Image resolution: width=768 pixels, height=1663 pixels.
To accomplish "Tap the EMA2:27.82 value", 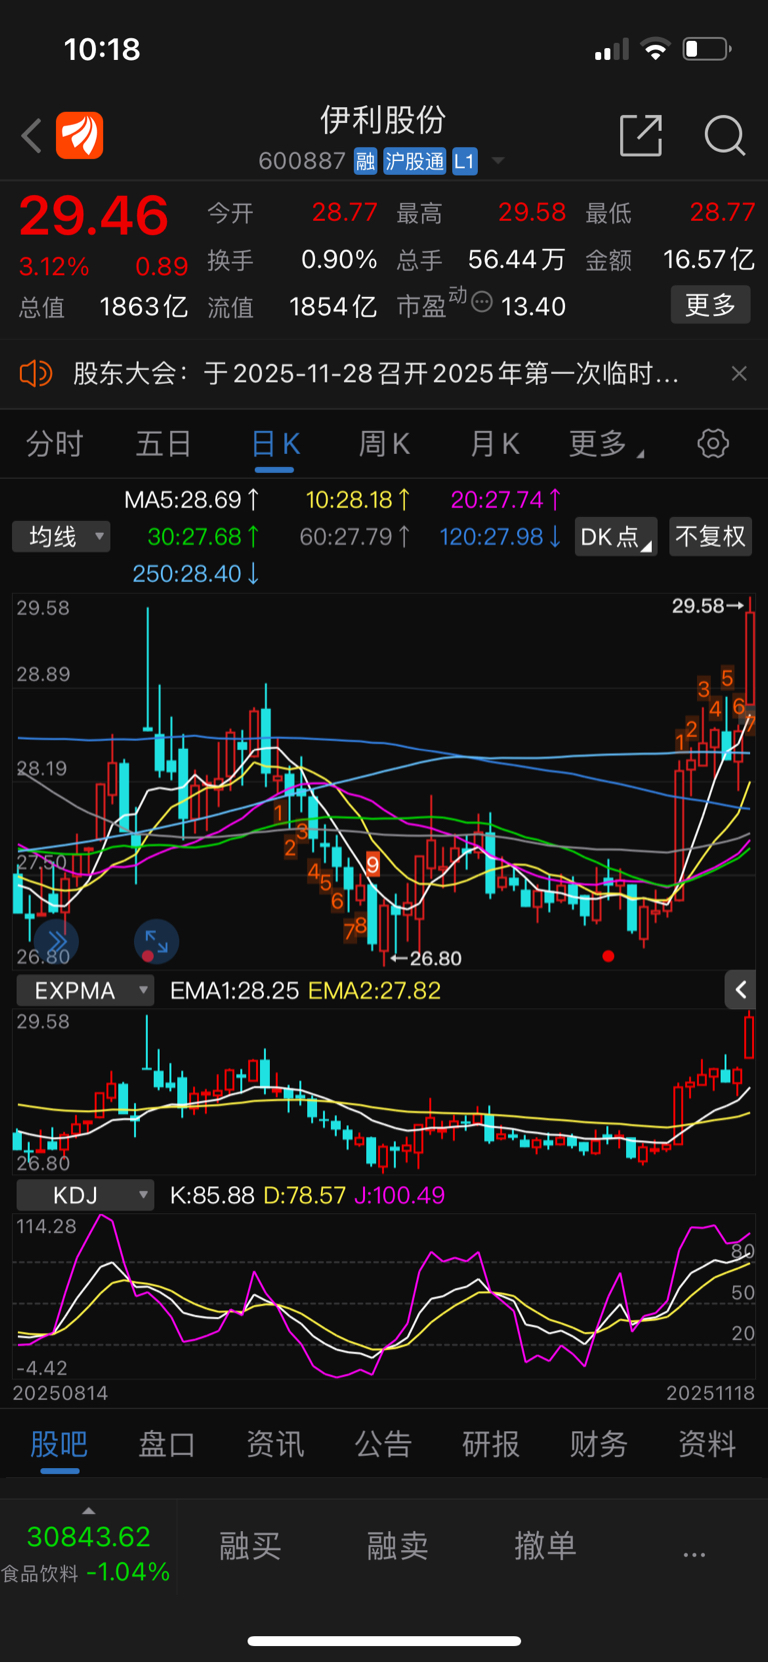I will [374, 991].
